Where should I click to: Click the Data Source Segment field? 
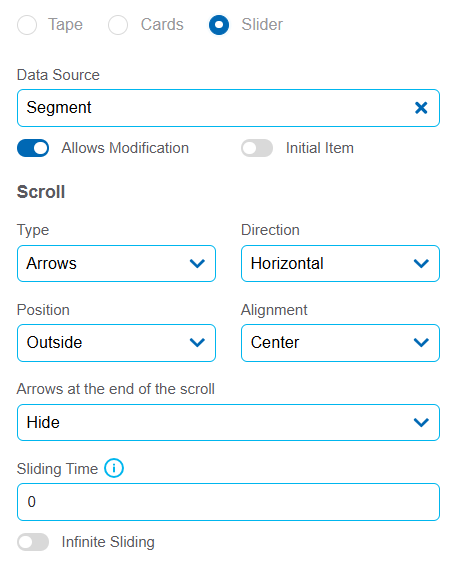click(228, 108)
